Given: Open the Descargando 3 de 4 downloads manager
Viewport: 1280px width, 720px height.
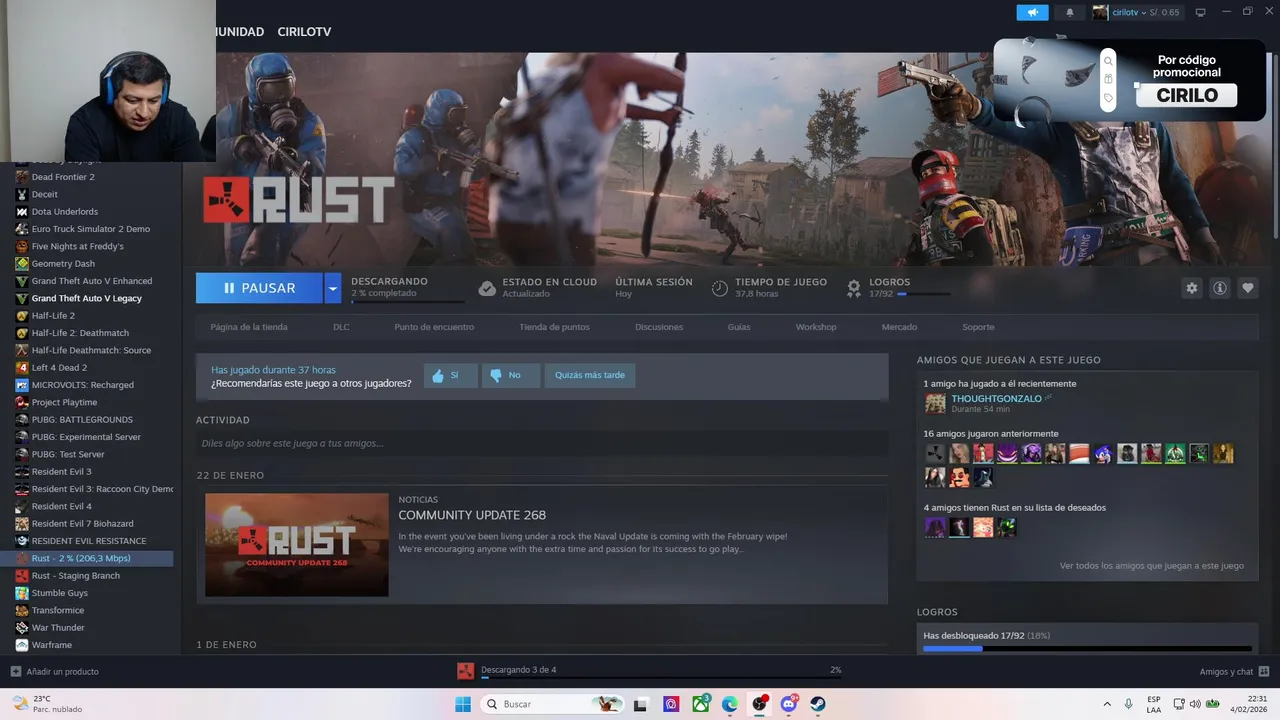Looking at the screenshot, I should [518, 670].
